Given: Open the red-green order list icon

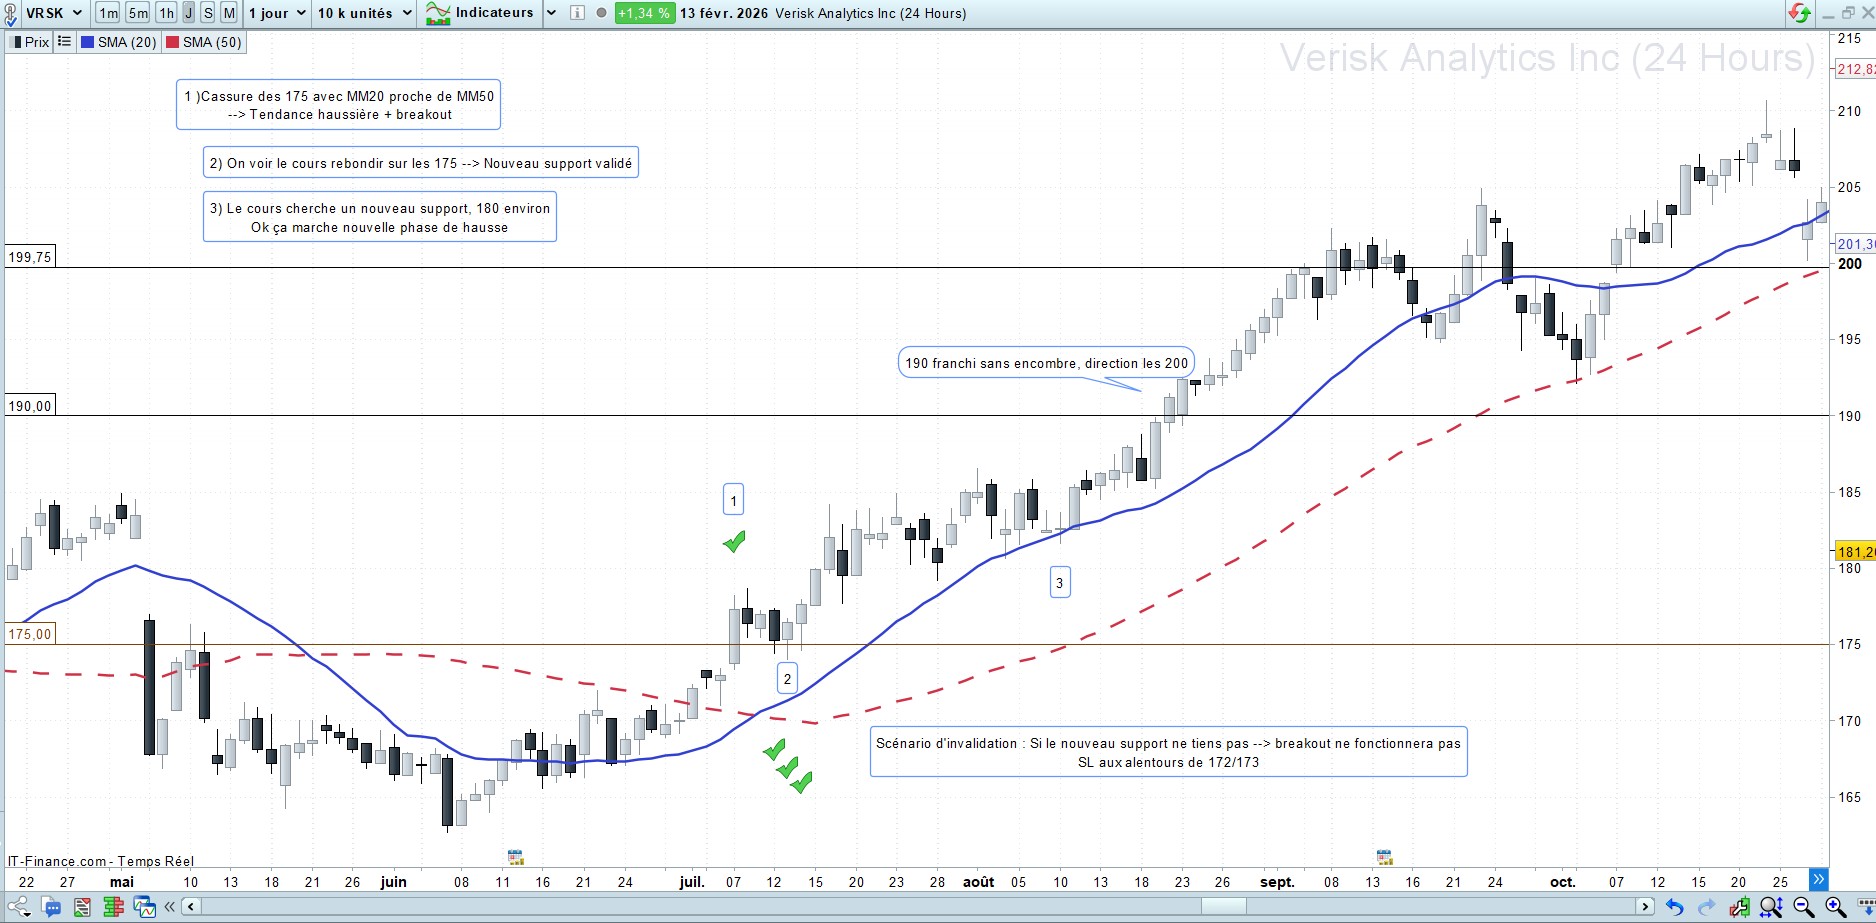Looking at the screenshot, I should click(x=82, y=907).
